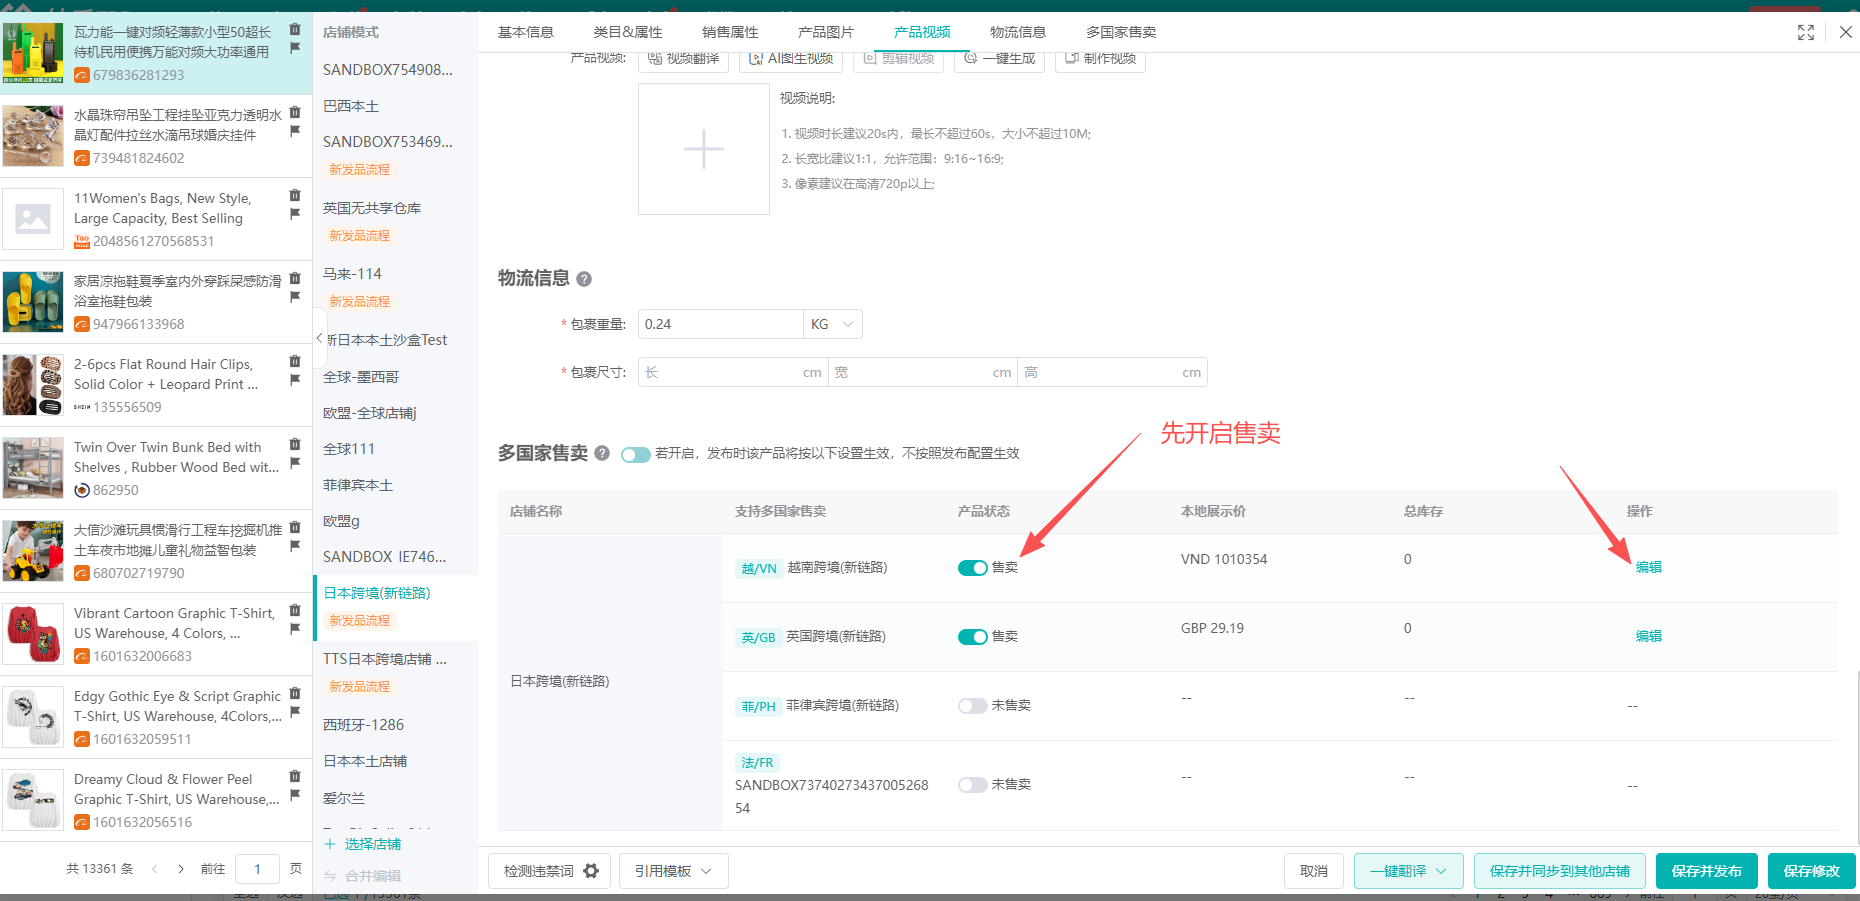Viewport: 1860px width, 901px height.
Task: Open the 一键翻译 dropdown
Action: tap(1409, 871)
